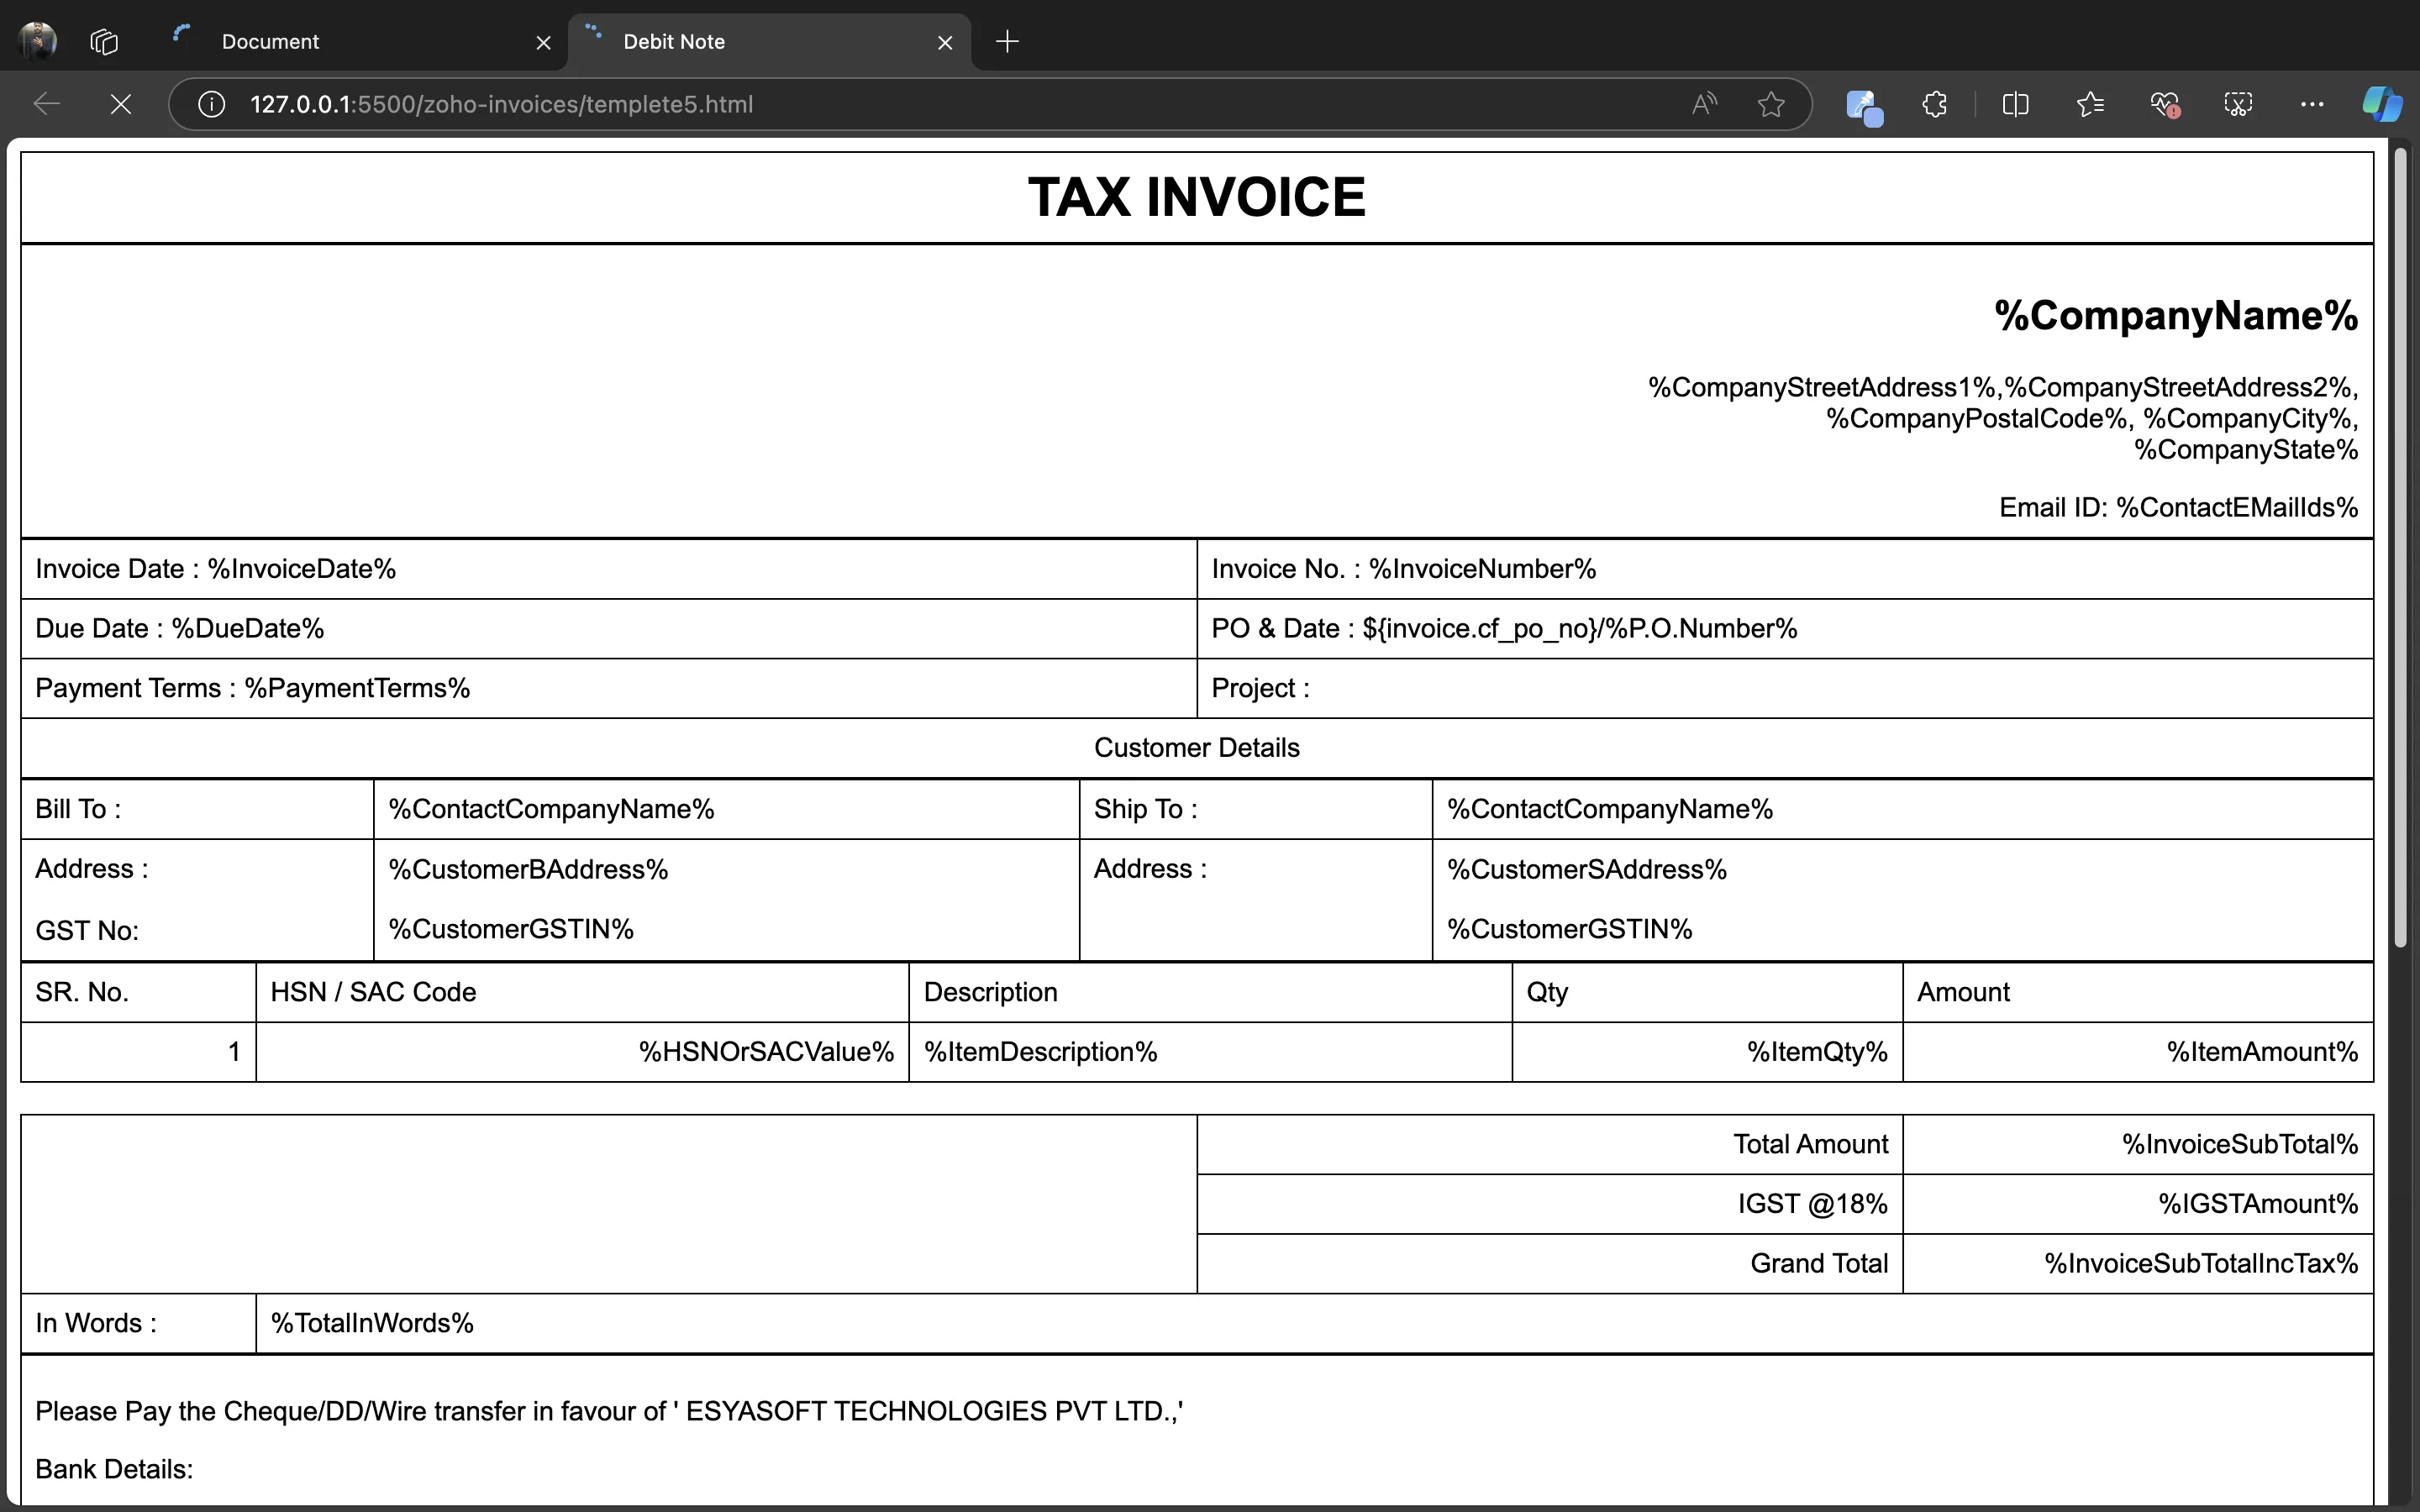The height and width of the screenshot is (1512, 2420).
Task: Click the Bill To label
Action: (78, 809)
